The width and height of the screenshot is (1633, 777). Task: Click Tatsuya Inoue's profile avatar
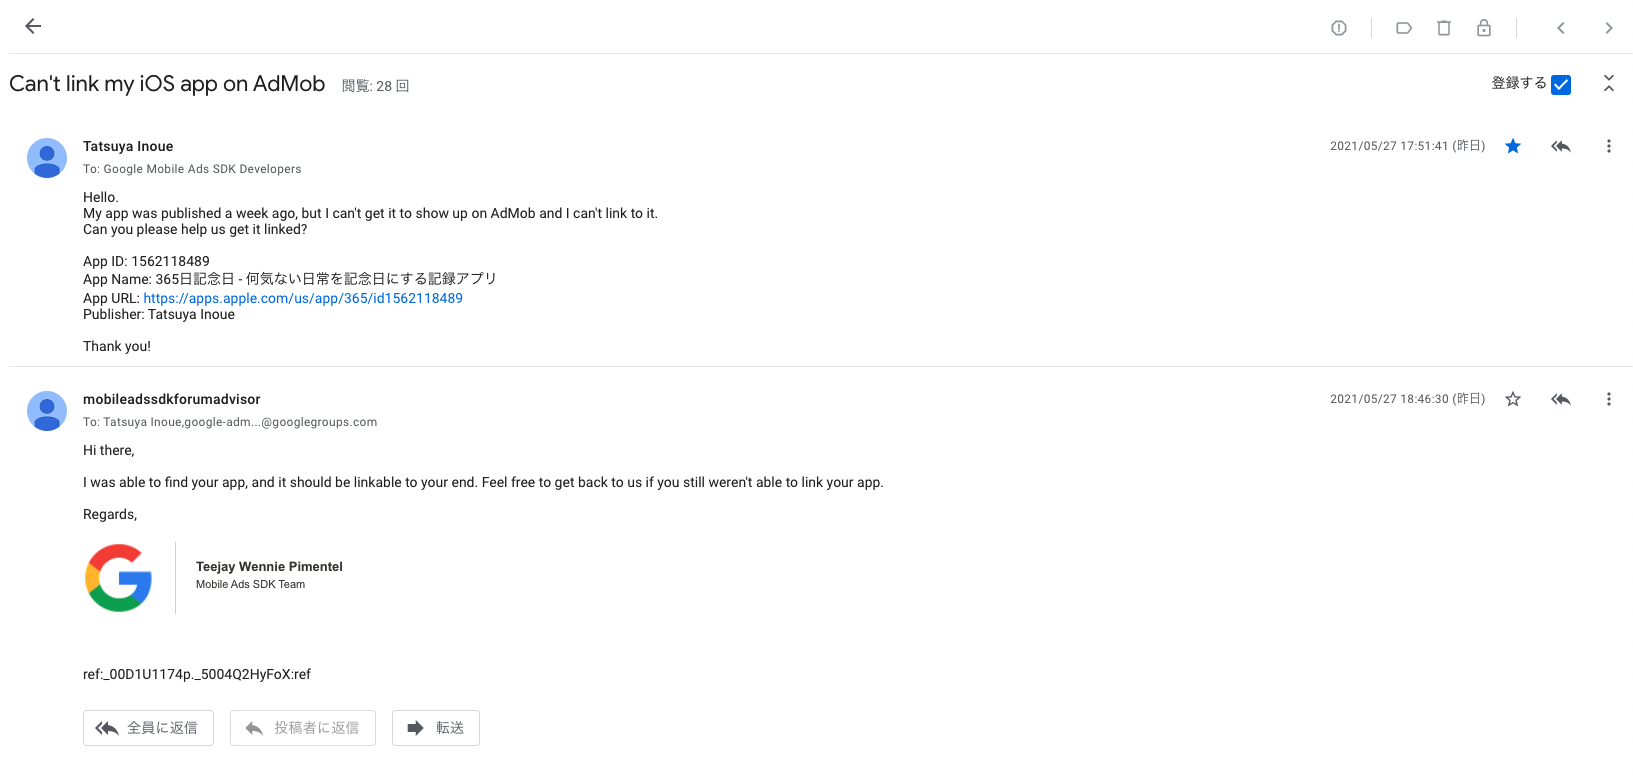pyautogui.click(x=47, y=158)
